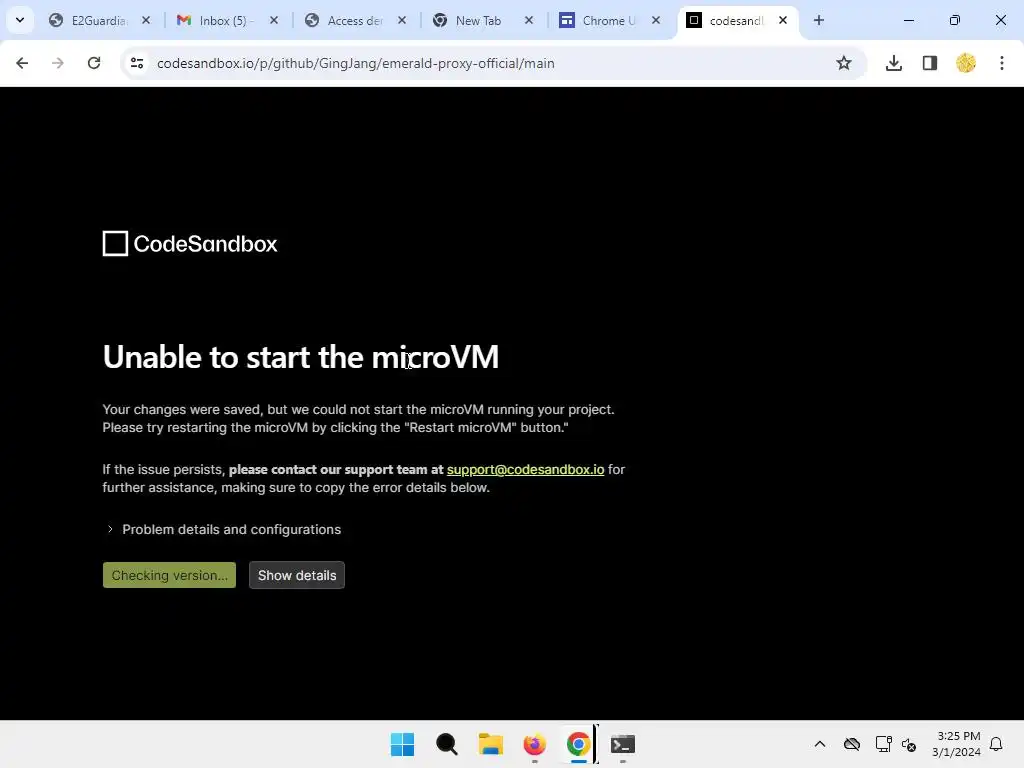Close the E2Guardian tab
The height and width of the screenshot is (768, 1024).
146,20
